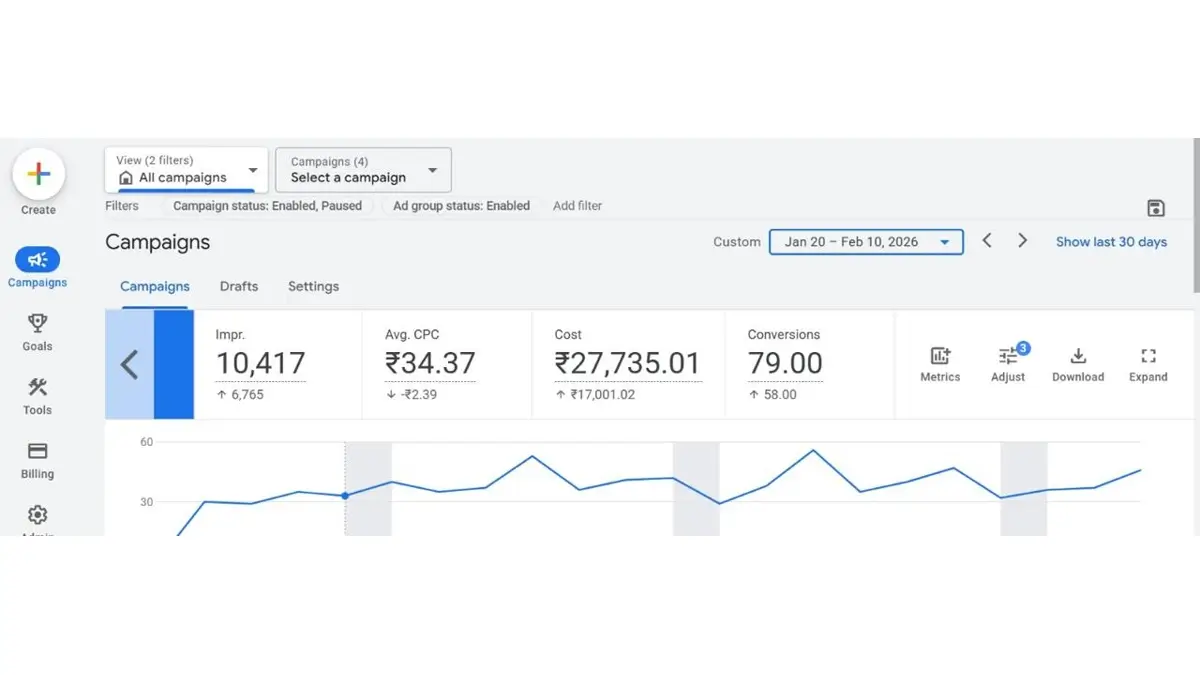This screenshot has height=675, width=1200.
Task: Go to previous date range arrow
Action: (987, 241)
